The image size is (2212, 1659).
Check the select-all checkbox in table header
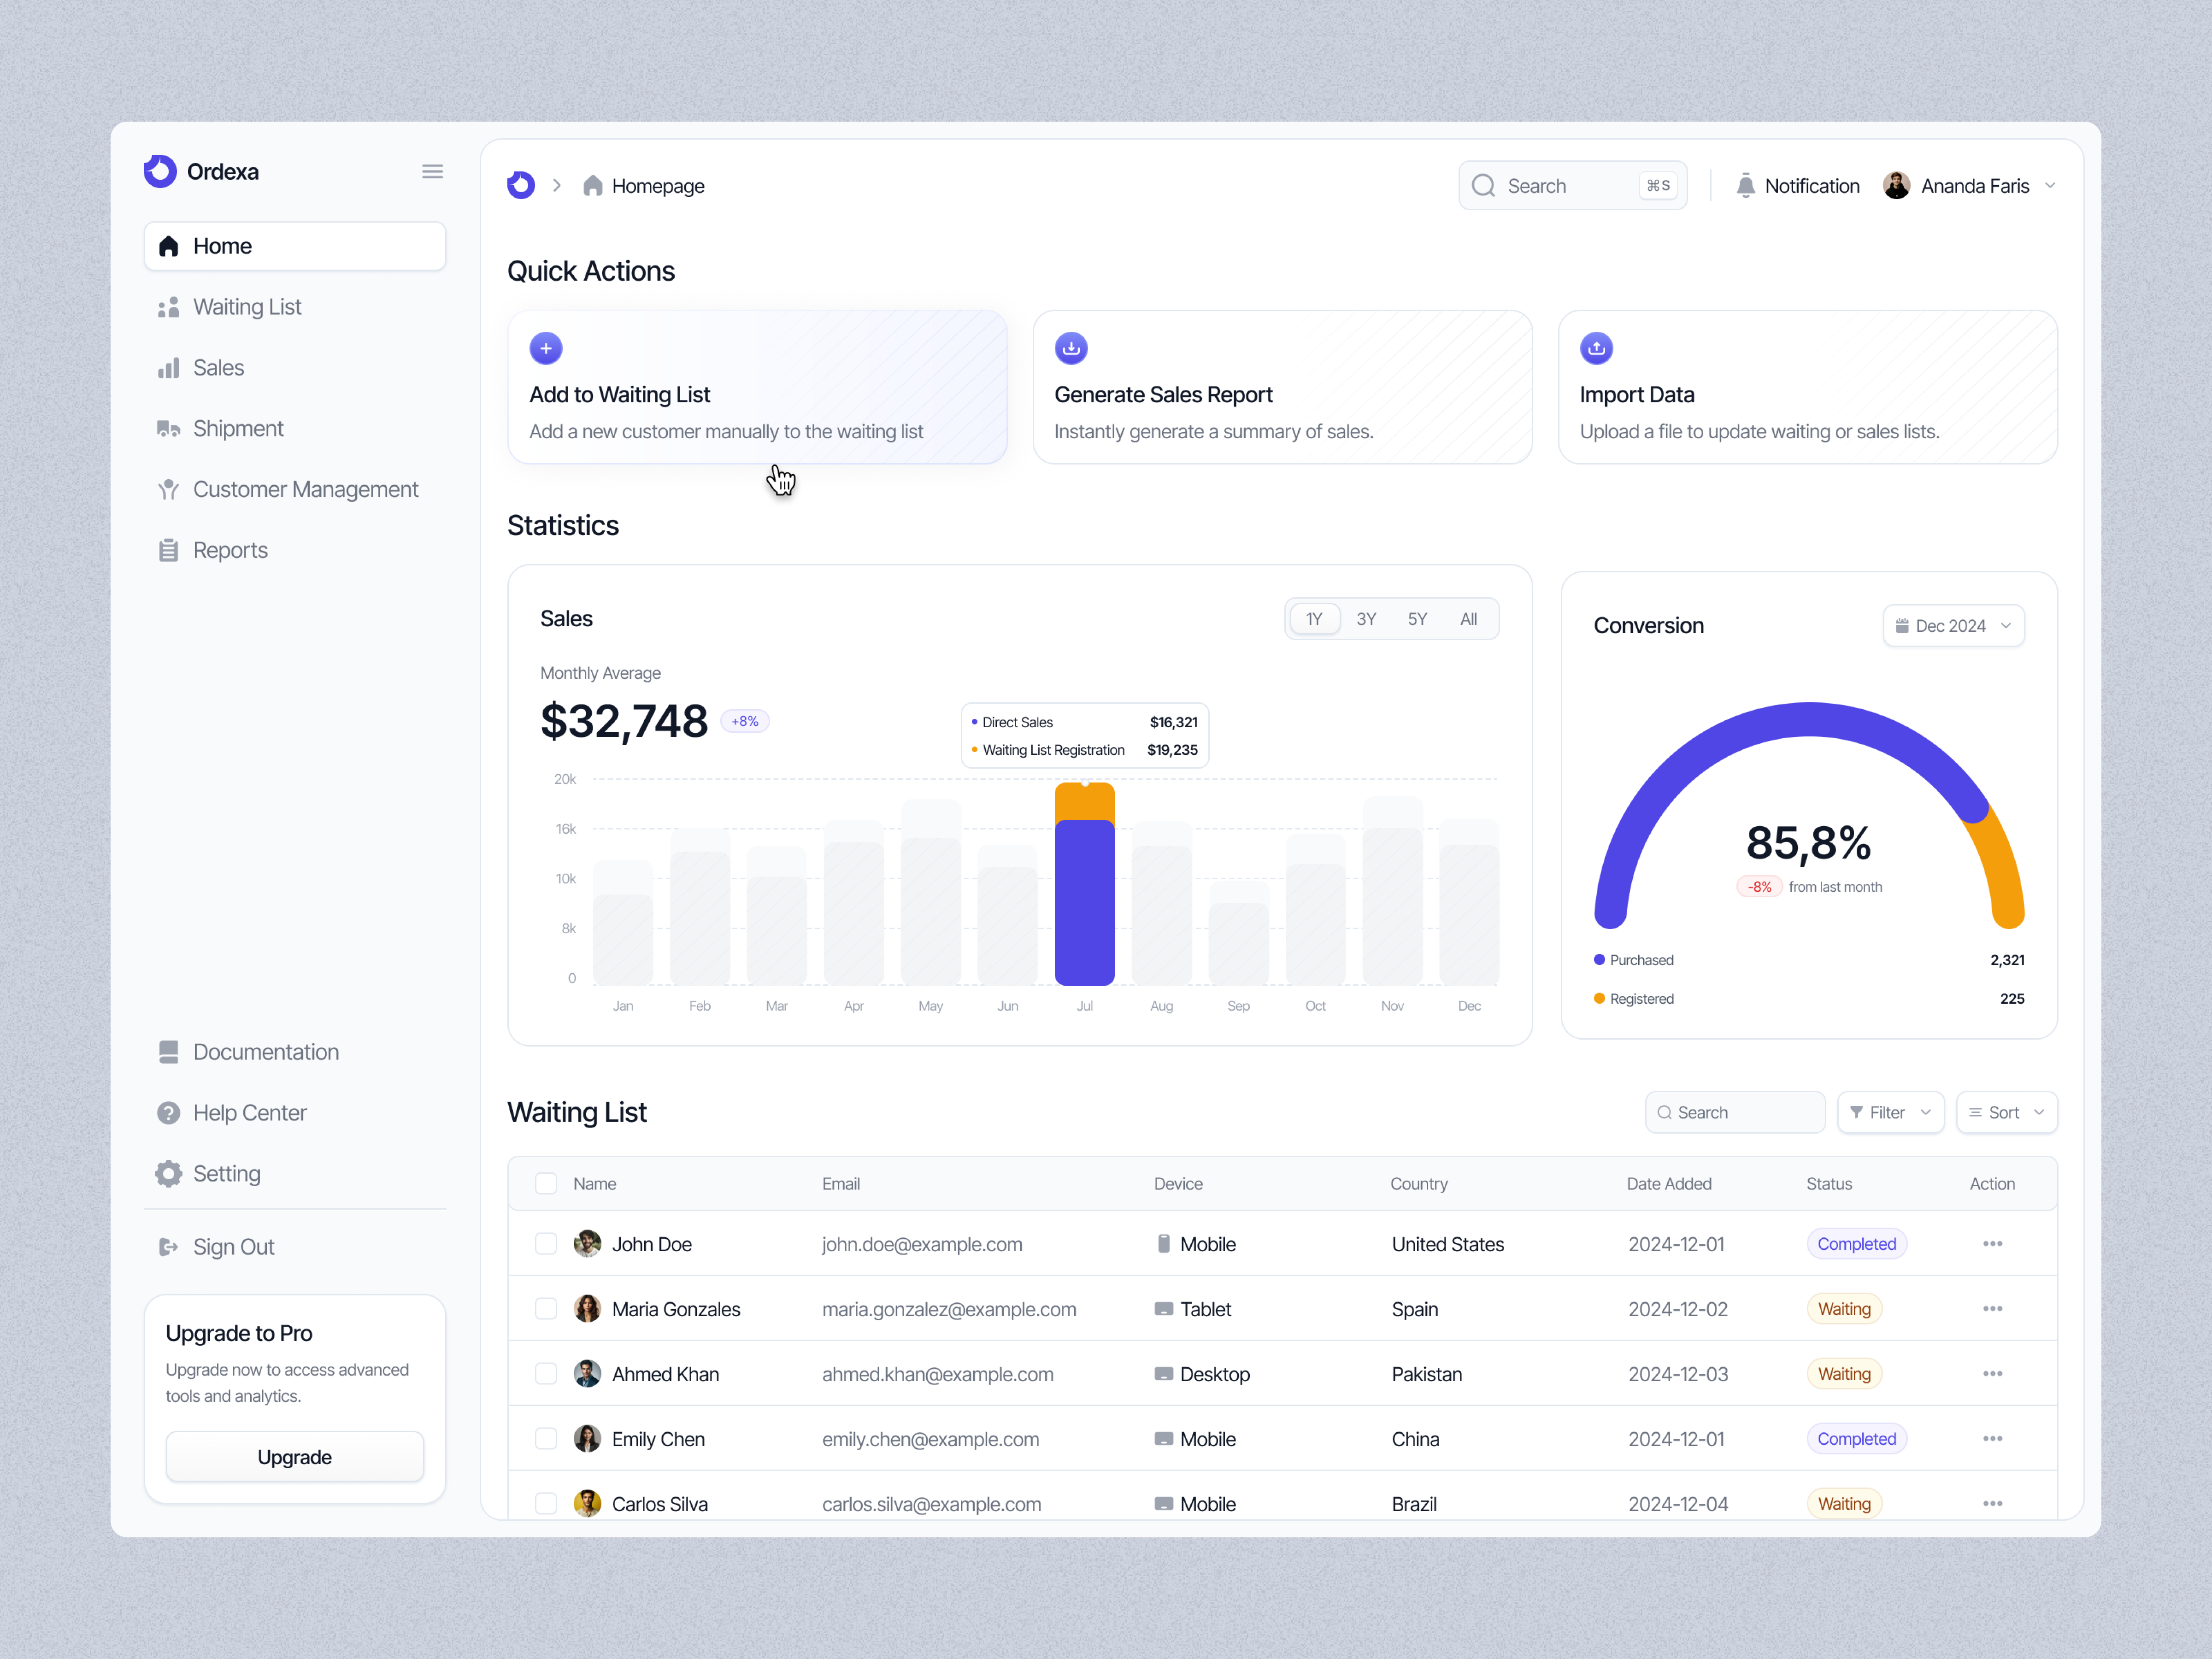tap(546, 1183)
